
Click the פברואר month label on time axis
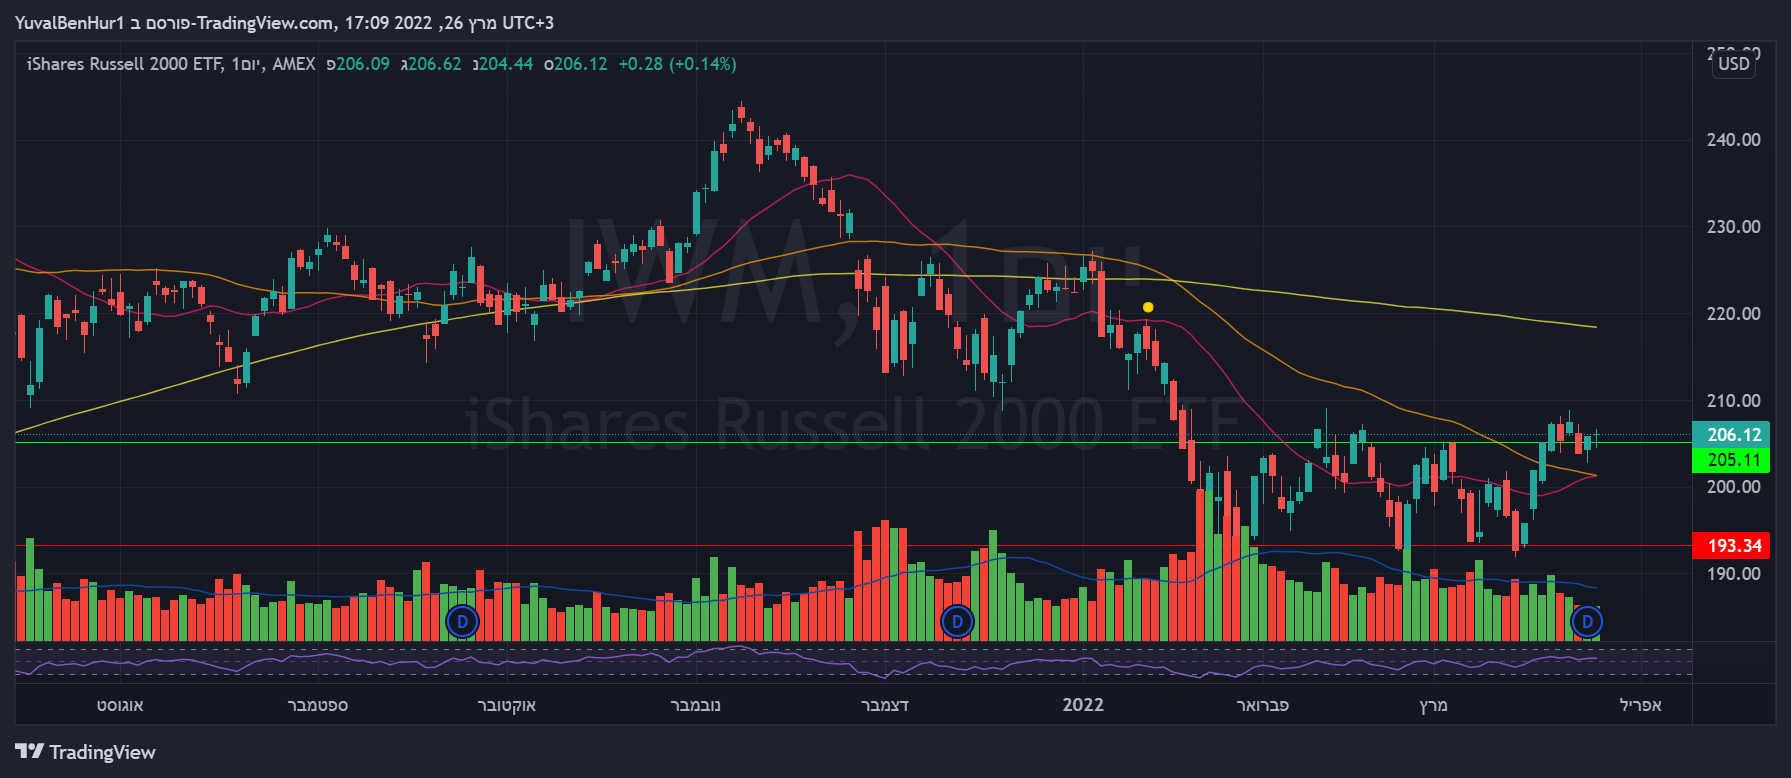tap(1263, 705)
